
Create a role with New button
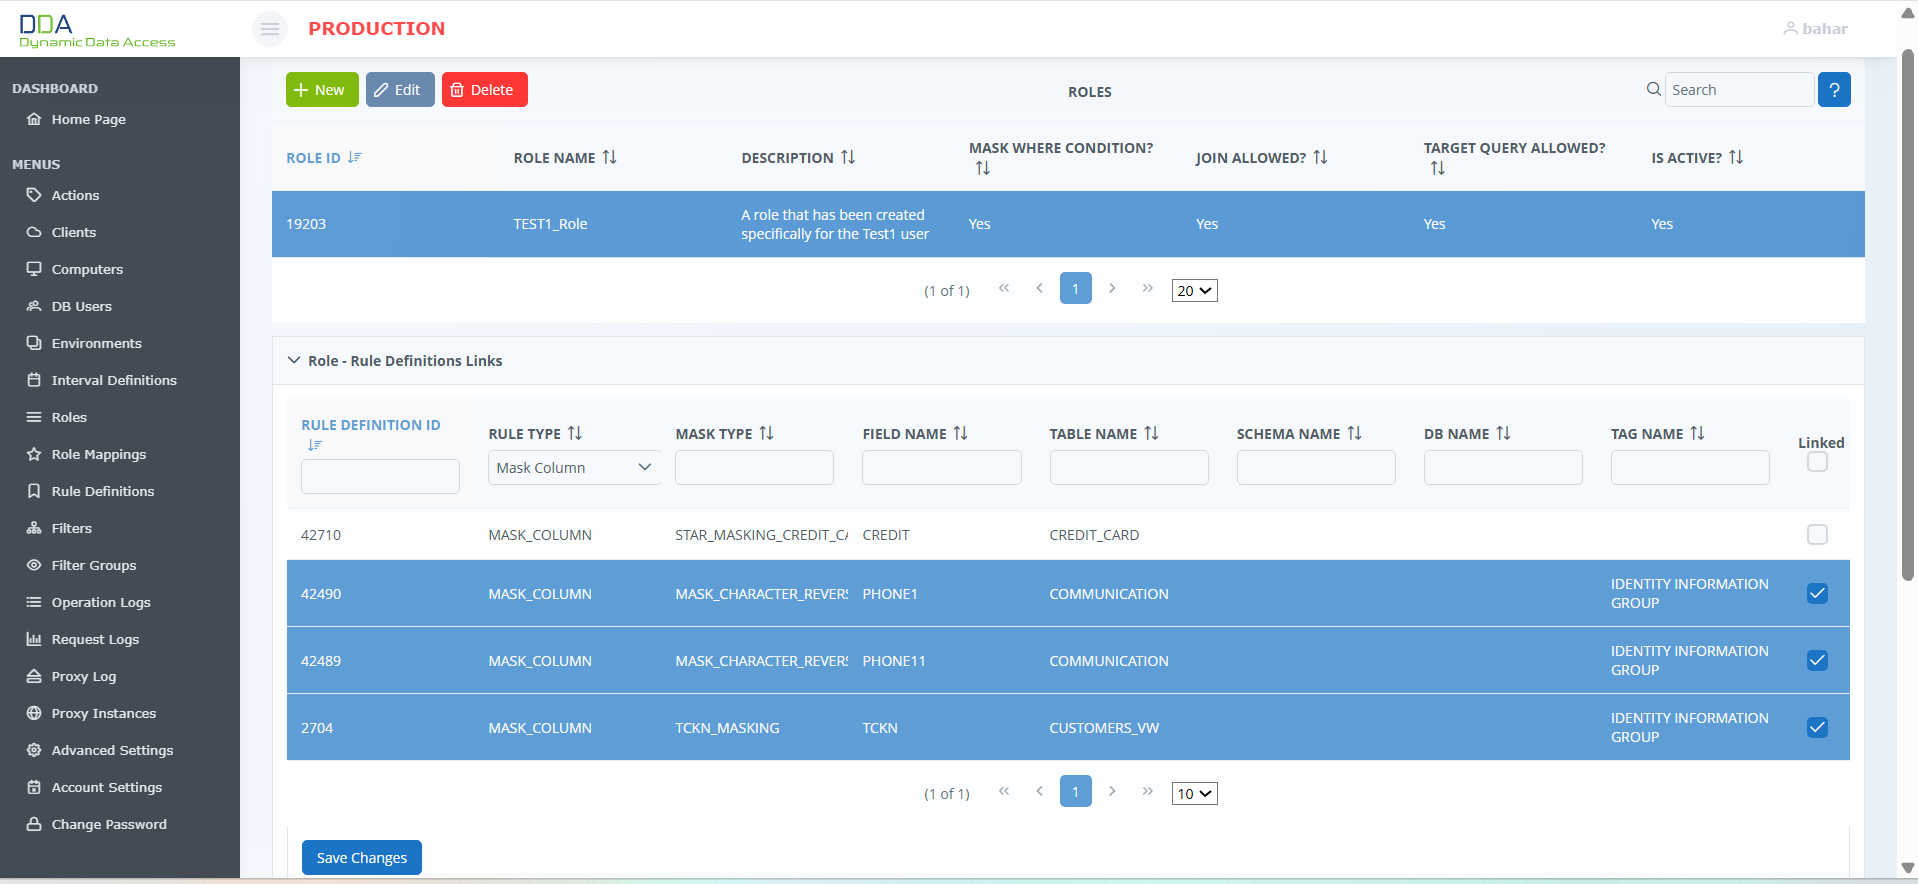pyautogui.click(x=322, y=89)
